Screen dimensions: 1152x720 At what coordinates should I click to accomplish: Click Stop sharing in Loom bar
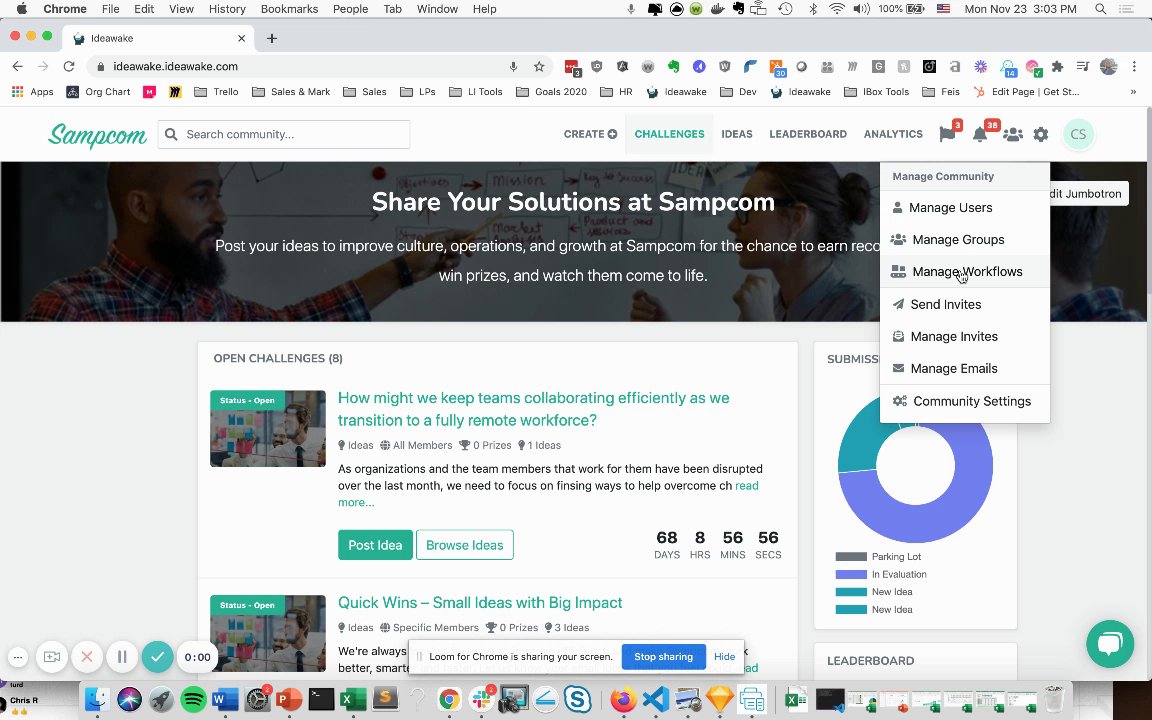coord(663,657)
